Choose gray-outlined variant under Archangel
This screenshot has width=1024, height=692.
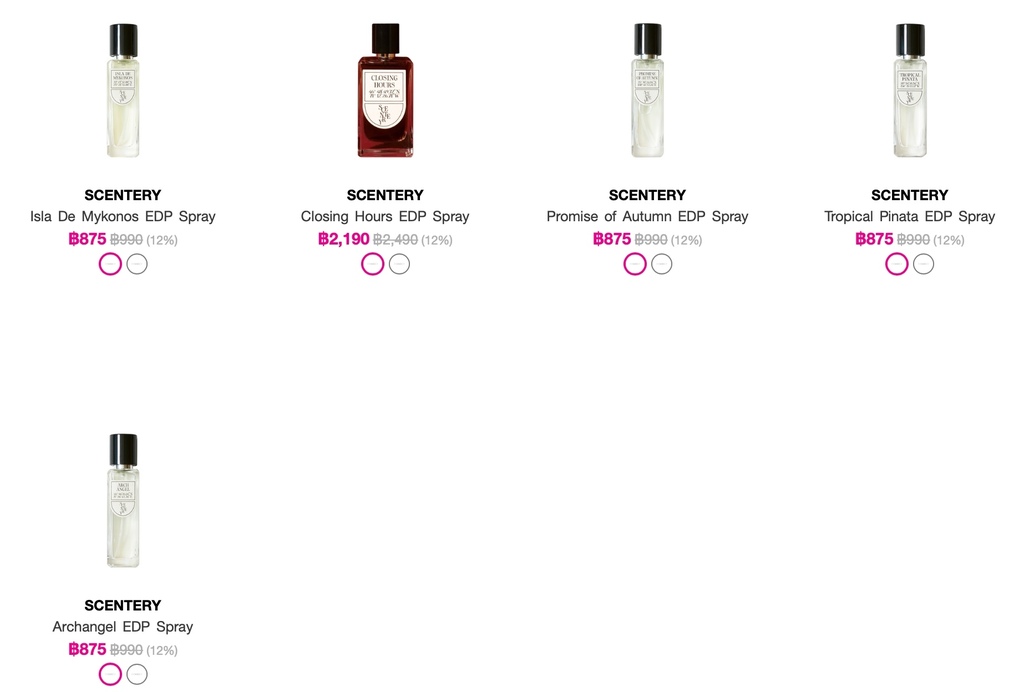click(x=137, y=674)
